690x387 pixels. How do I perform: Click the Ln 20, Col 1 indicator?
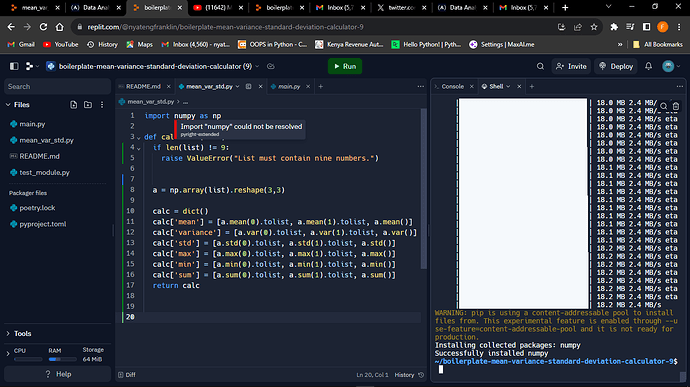pos(372,375)
